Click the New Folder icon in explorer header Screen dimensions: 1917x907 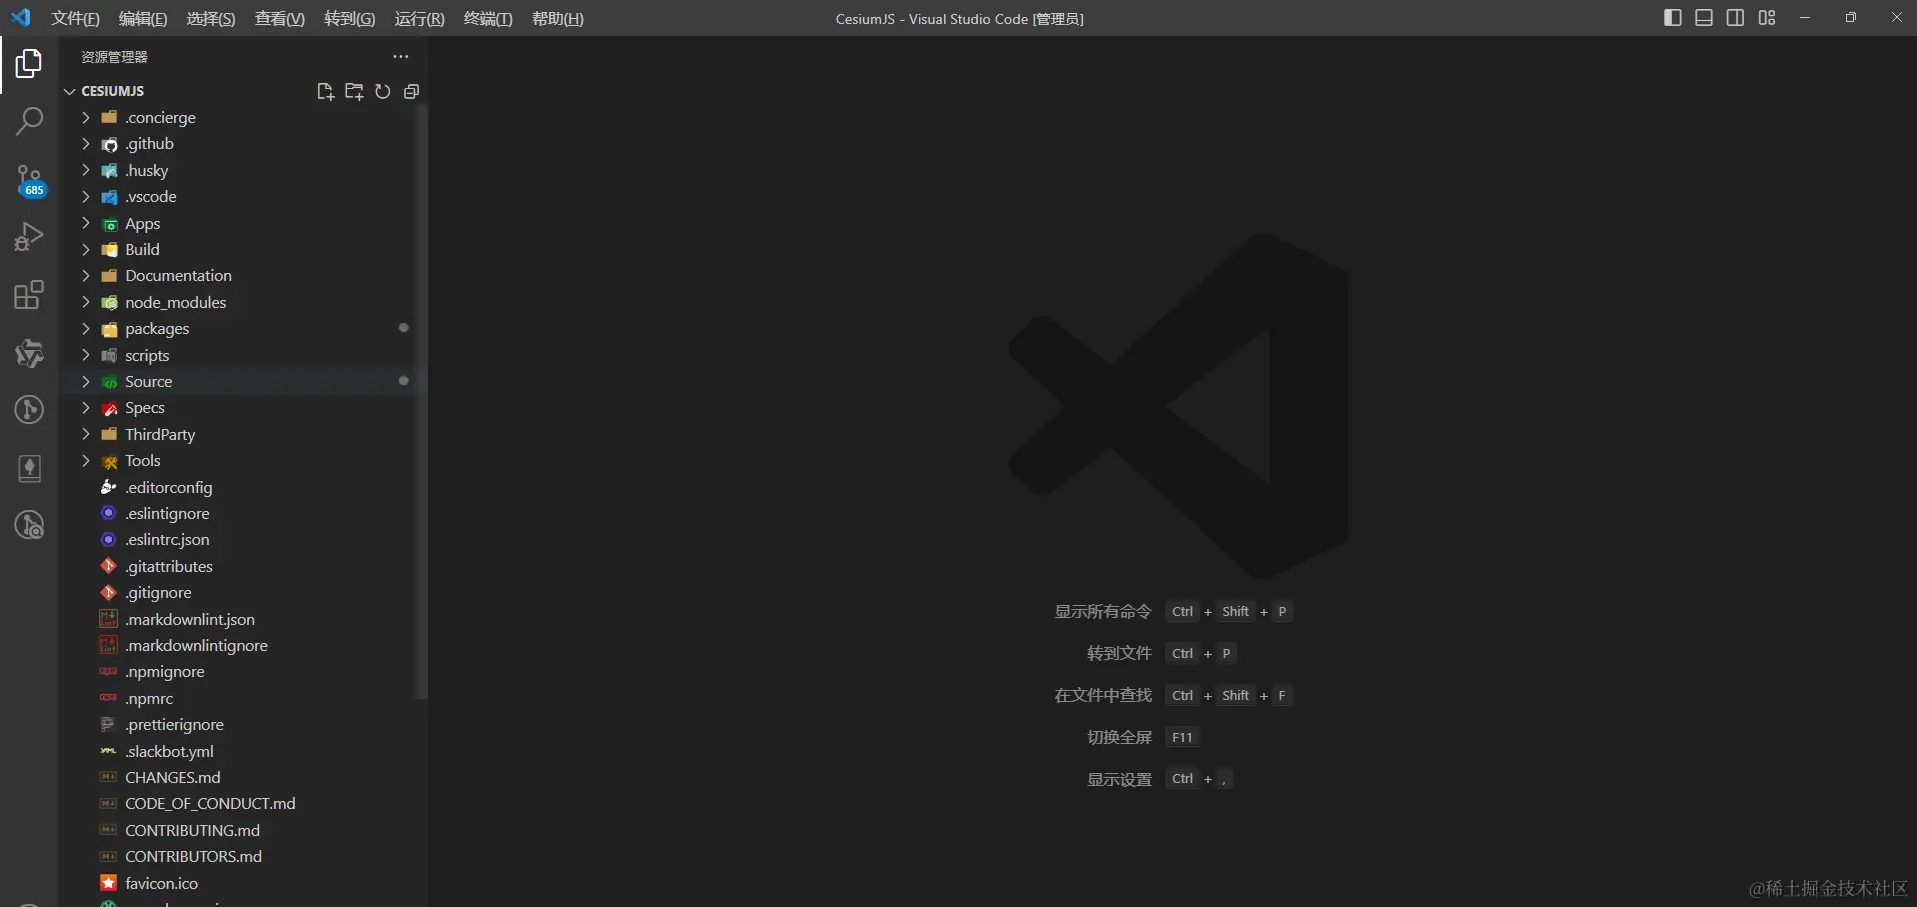pos(354,92)
